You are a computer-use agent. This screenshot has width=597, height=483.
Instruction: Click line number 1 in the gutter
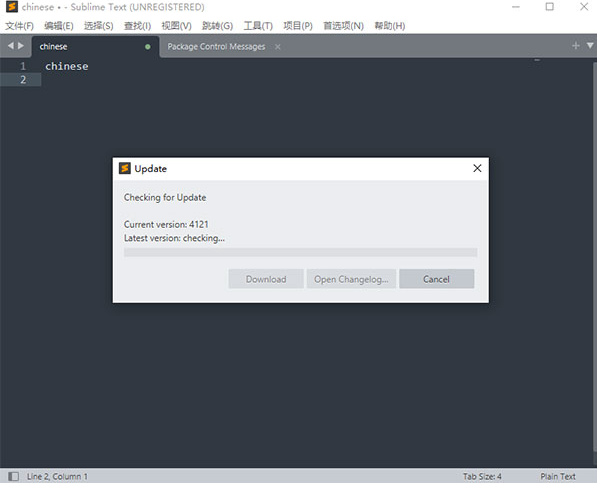point(23,66)
